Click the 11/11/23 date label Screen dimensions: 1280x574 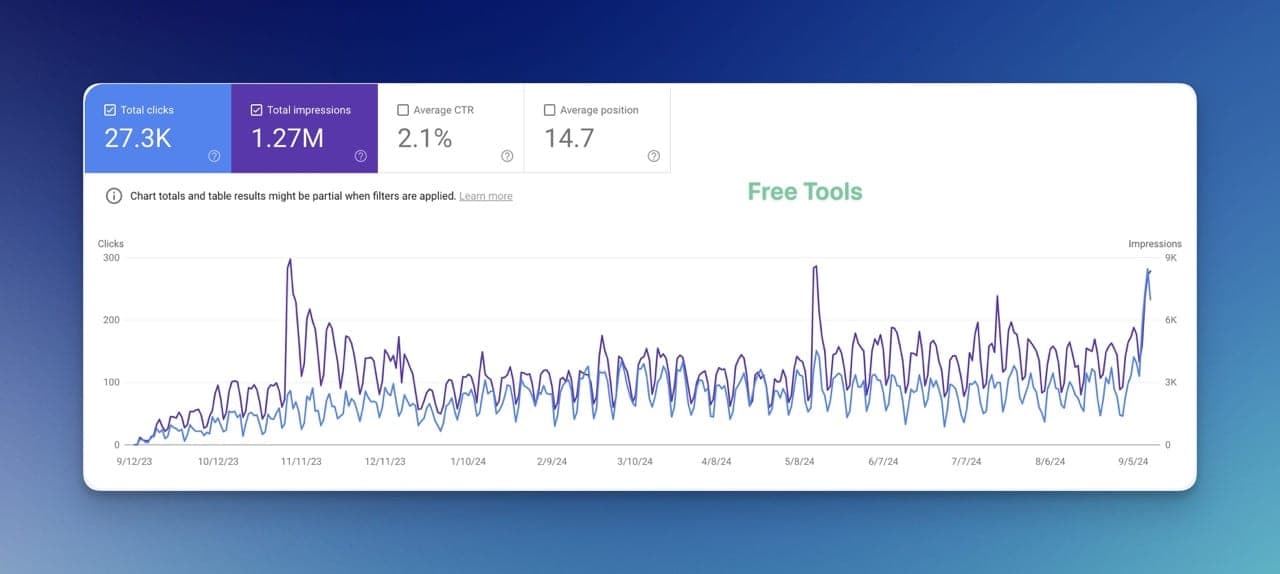click(x=301, y=462)
